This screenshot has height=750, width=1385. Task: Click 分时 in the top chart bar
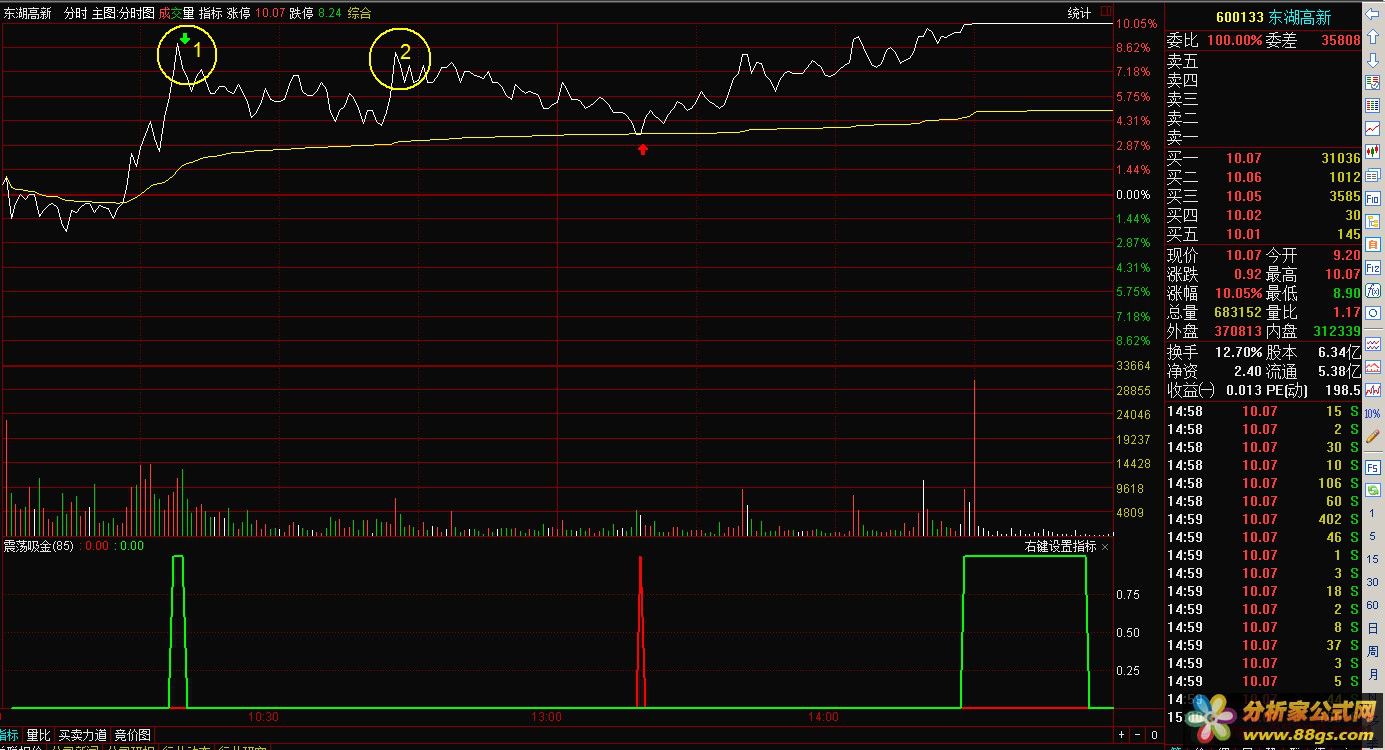point(75,13)
